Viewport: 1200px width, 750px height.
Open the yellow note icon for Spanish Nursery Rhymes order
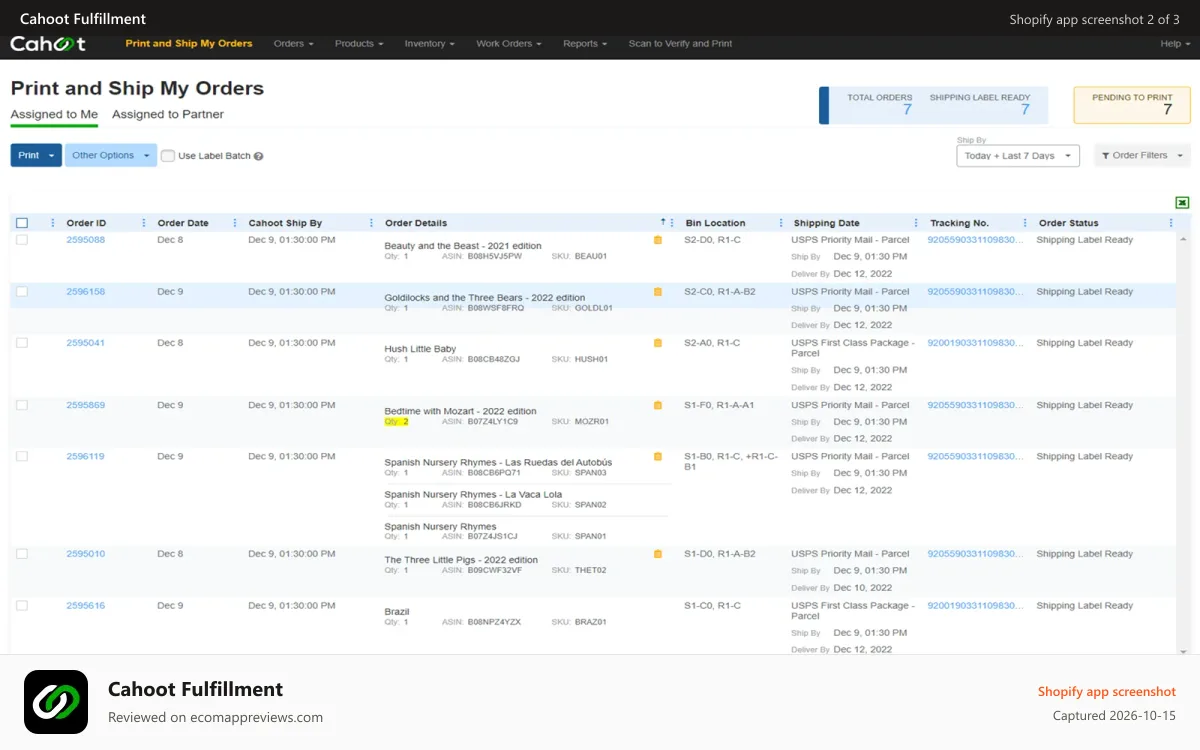658,456
